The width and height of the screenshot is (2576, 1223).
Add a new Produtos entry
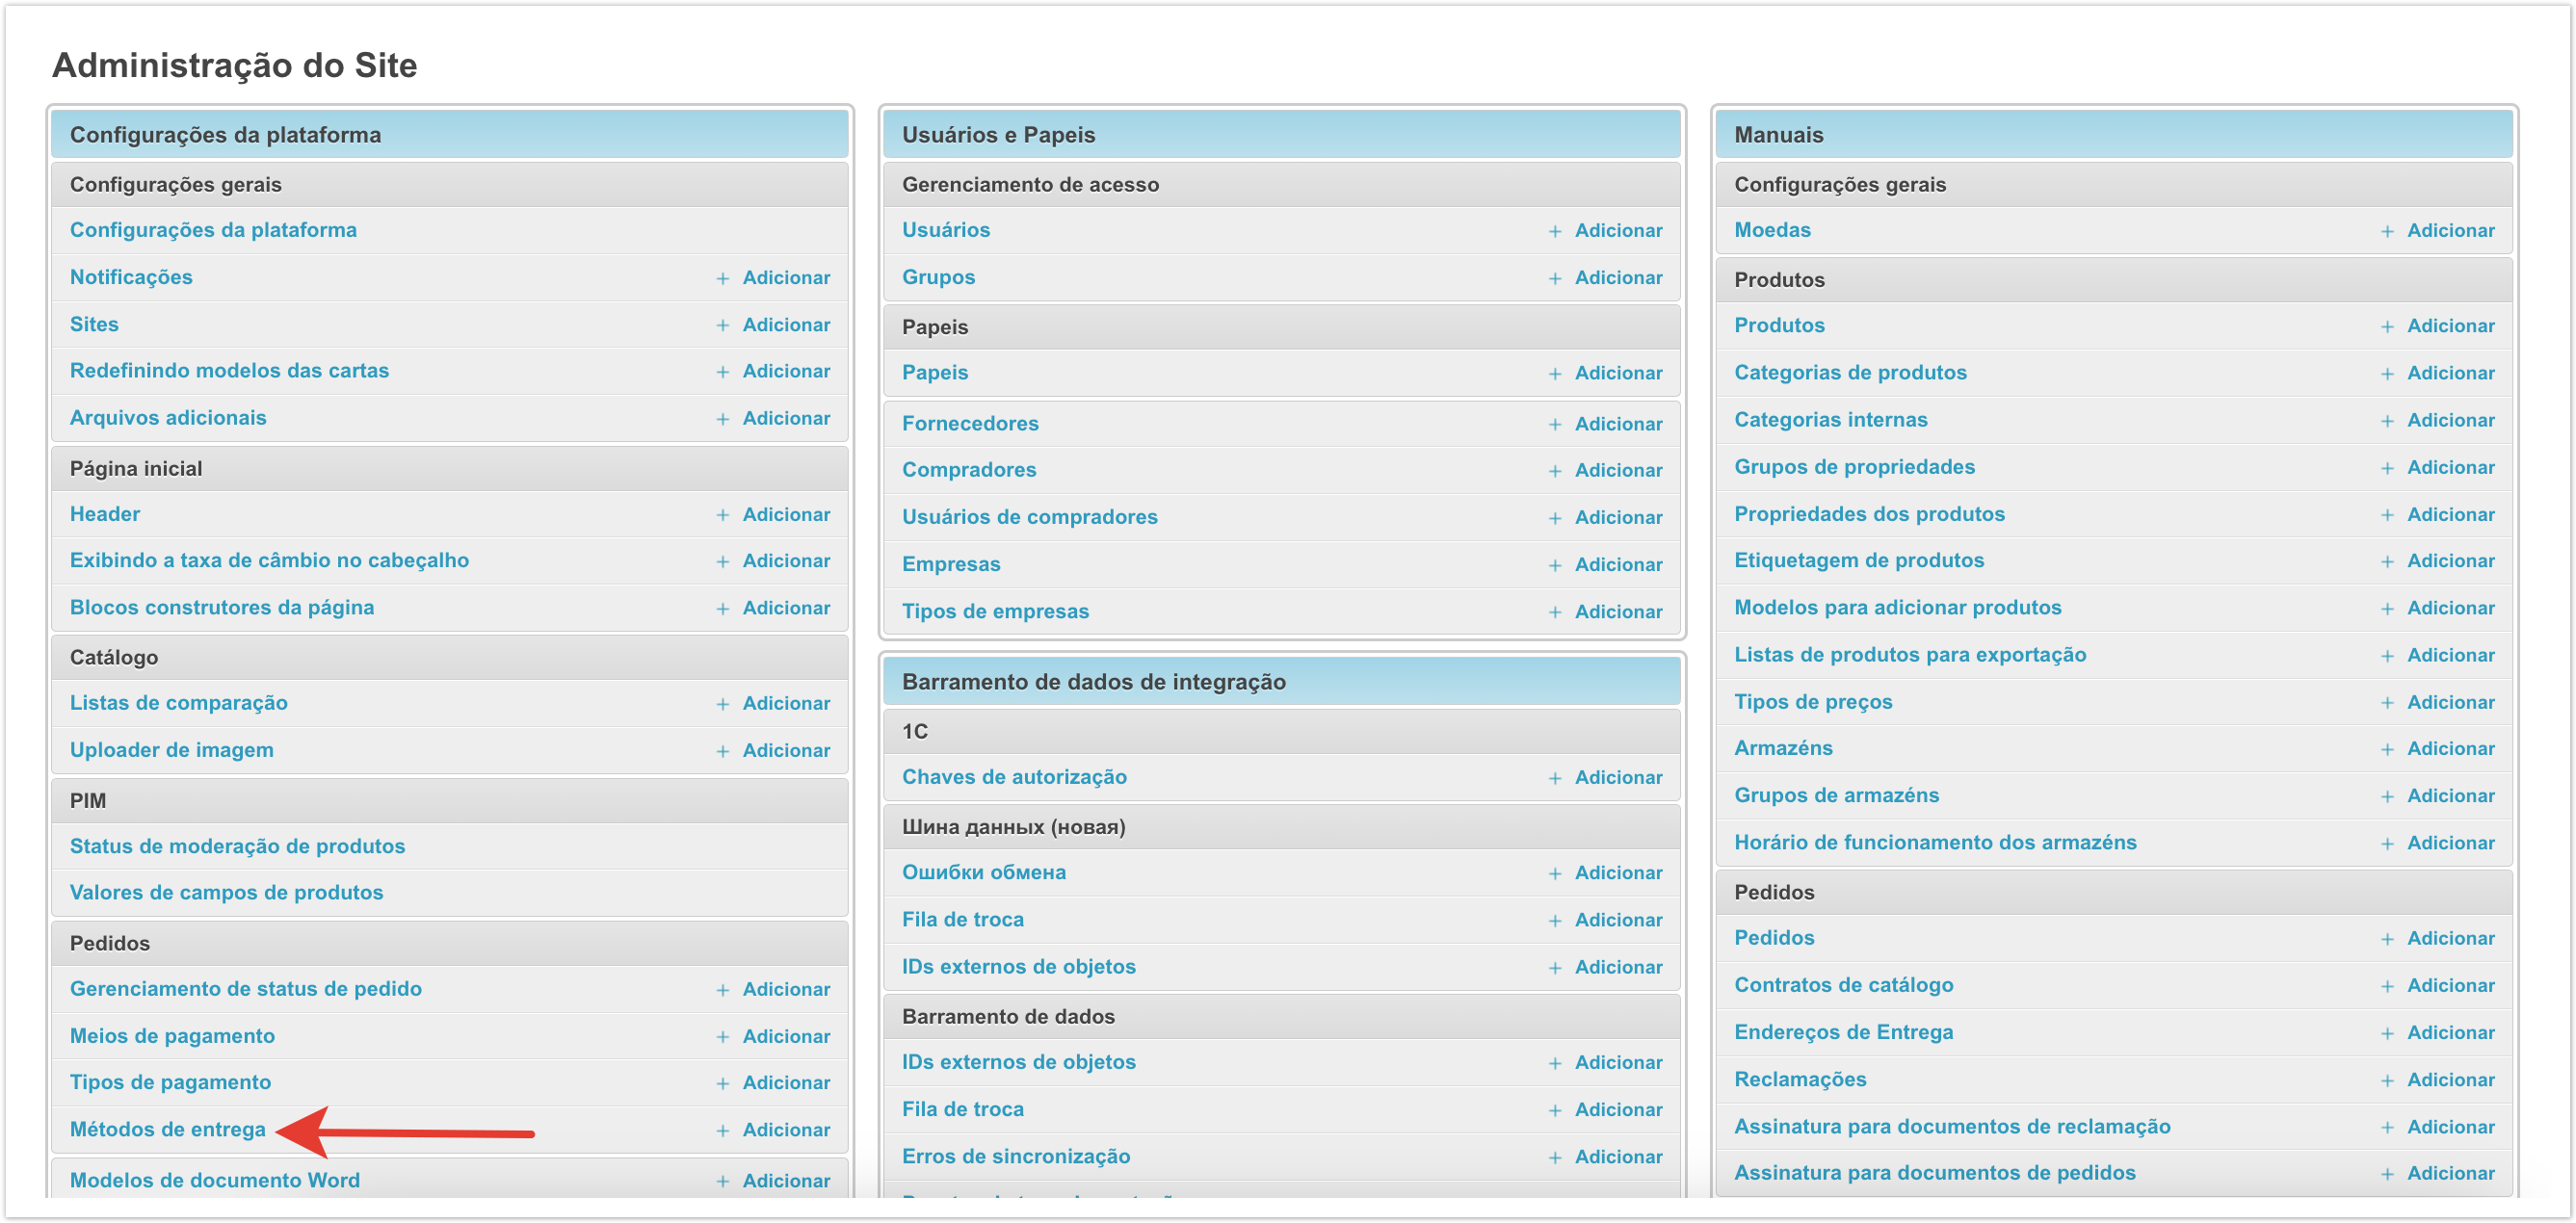click(2449, 326)
